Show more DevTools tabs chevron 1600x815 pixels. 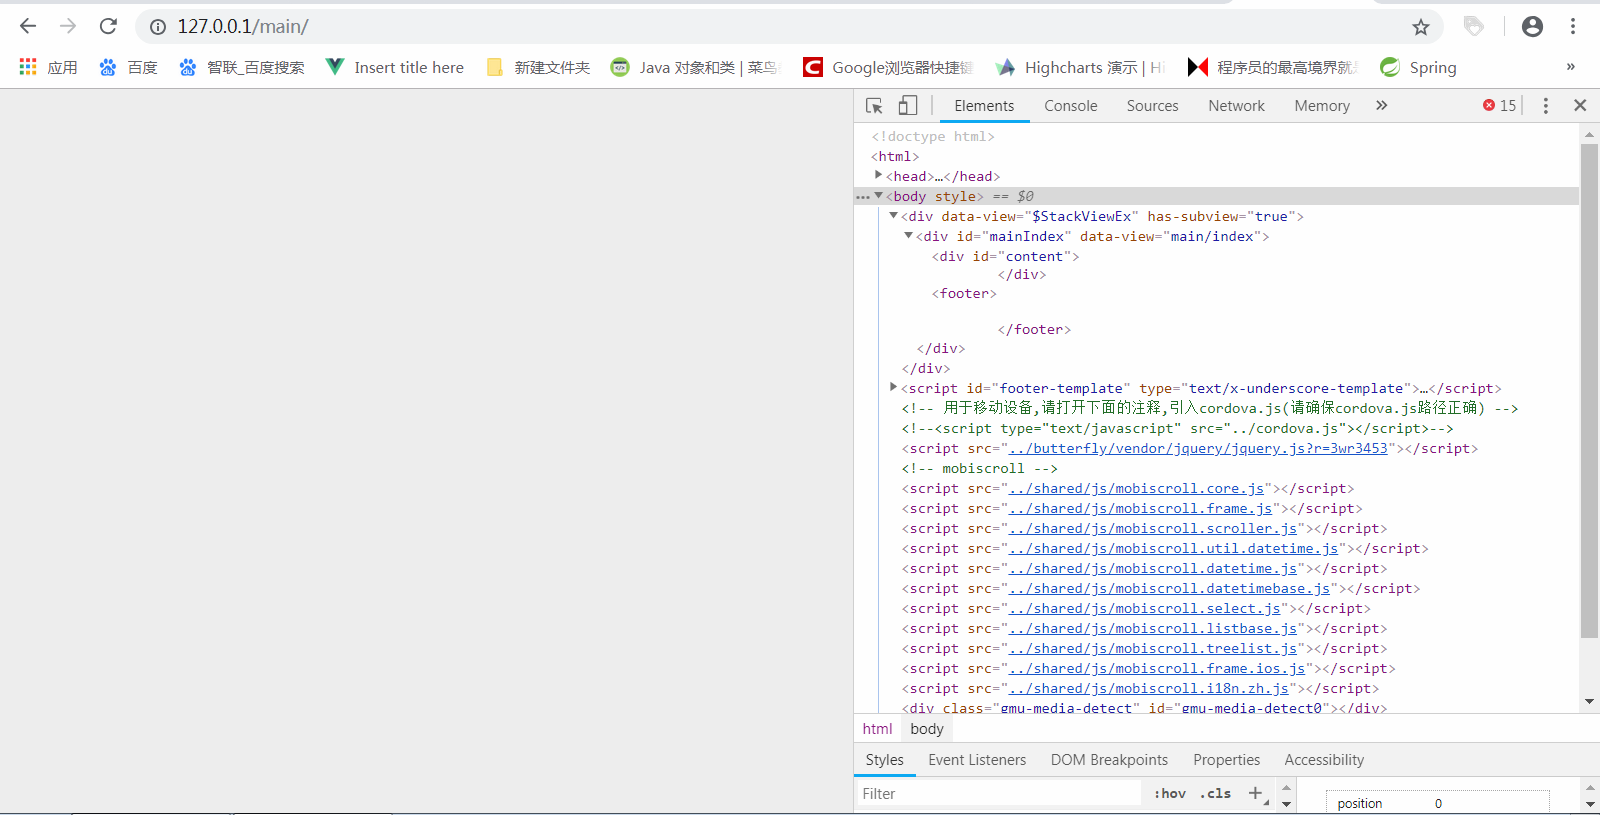(x=1382, y=105)
